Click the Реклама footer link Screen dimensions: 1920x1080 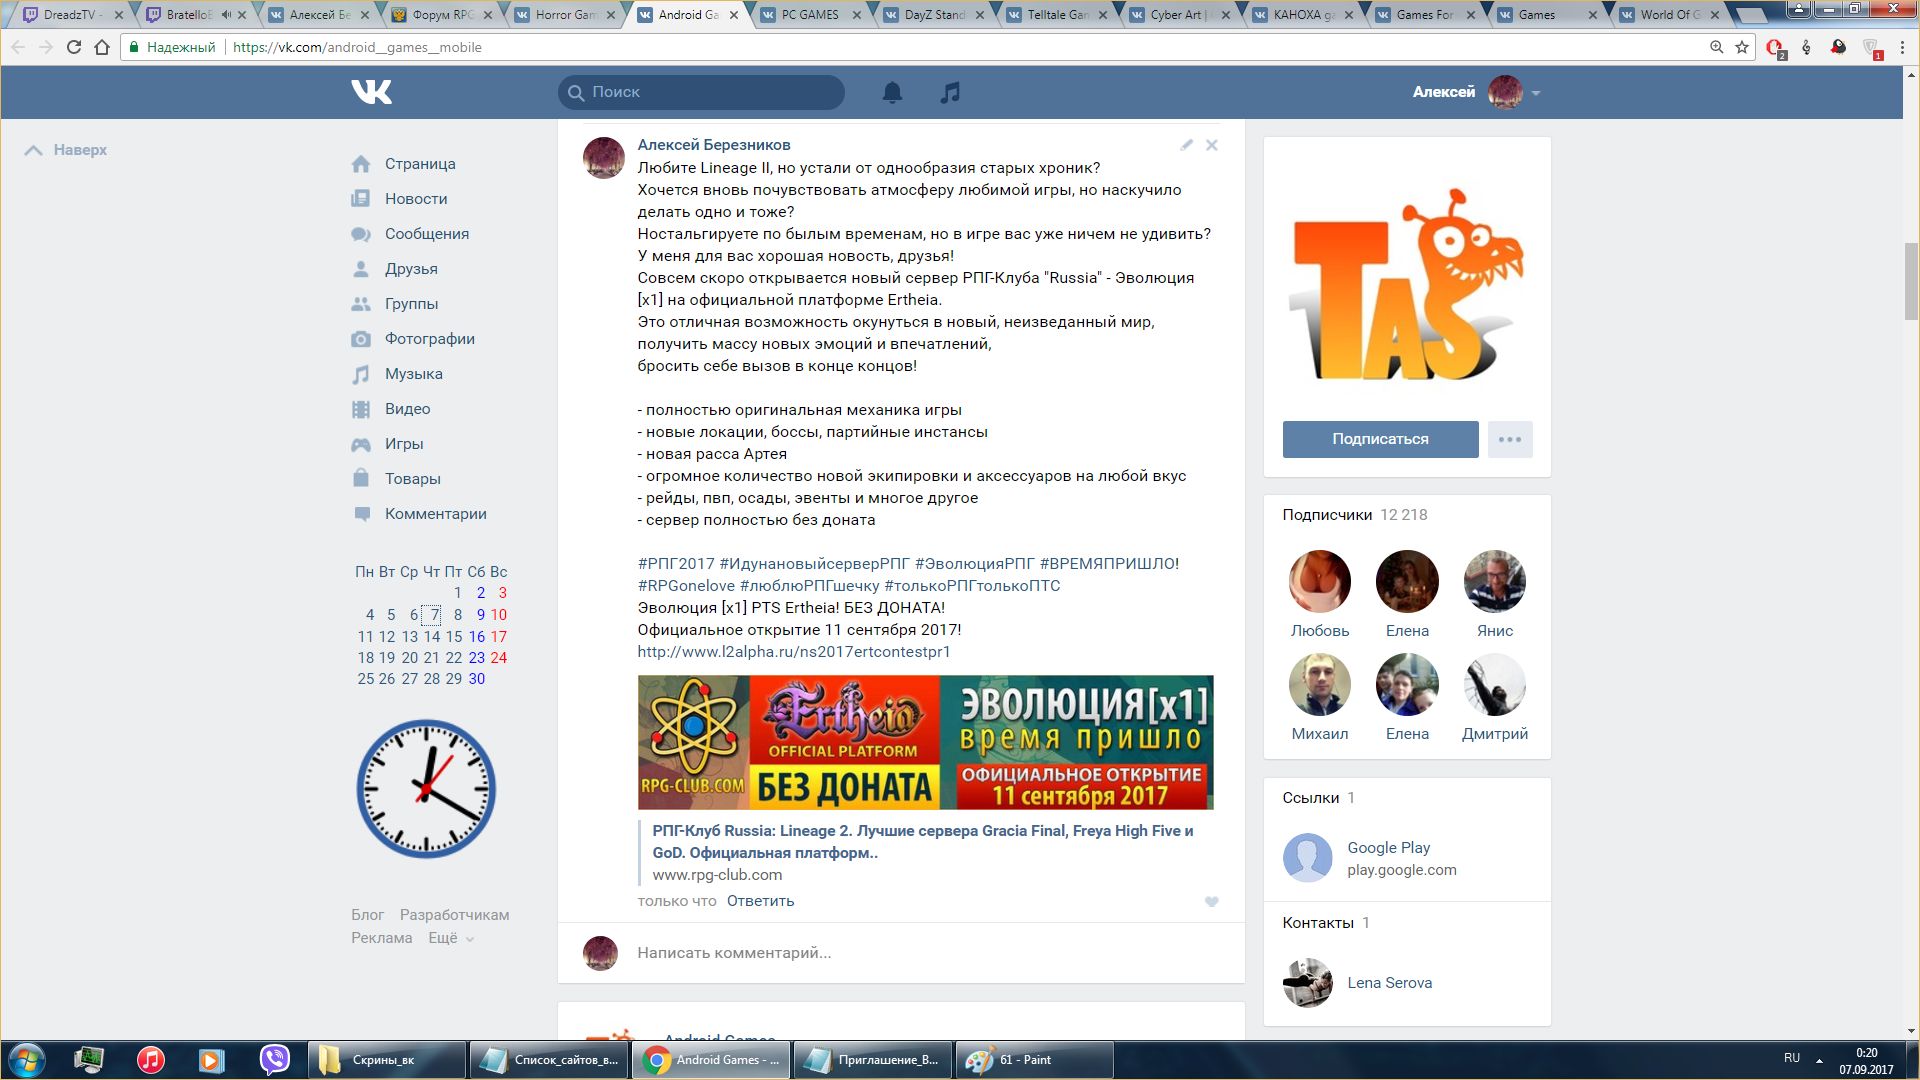coord(381,938)
